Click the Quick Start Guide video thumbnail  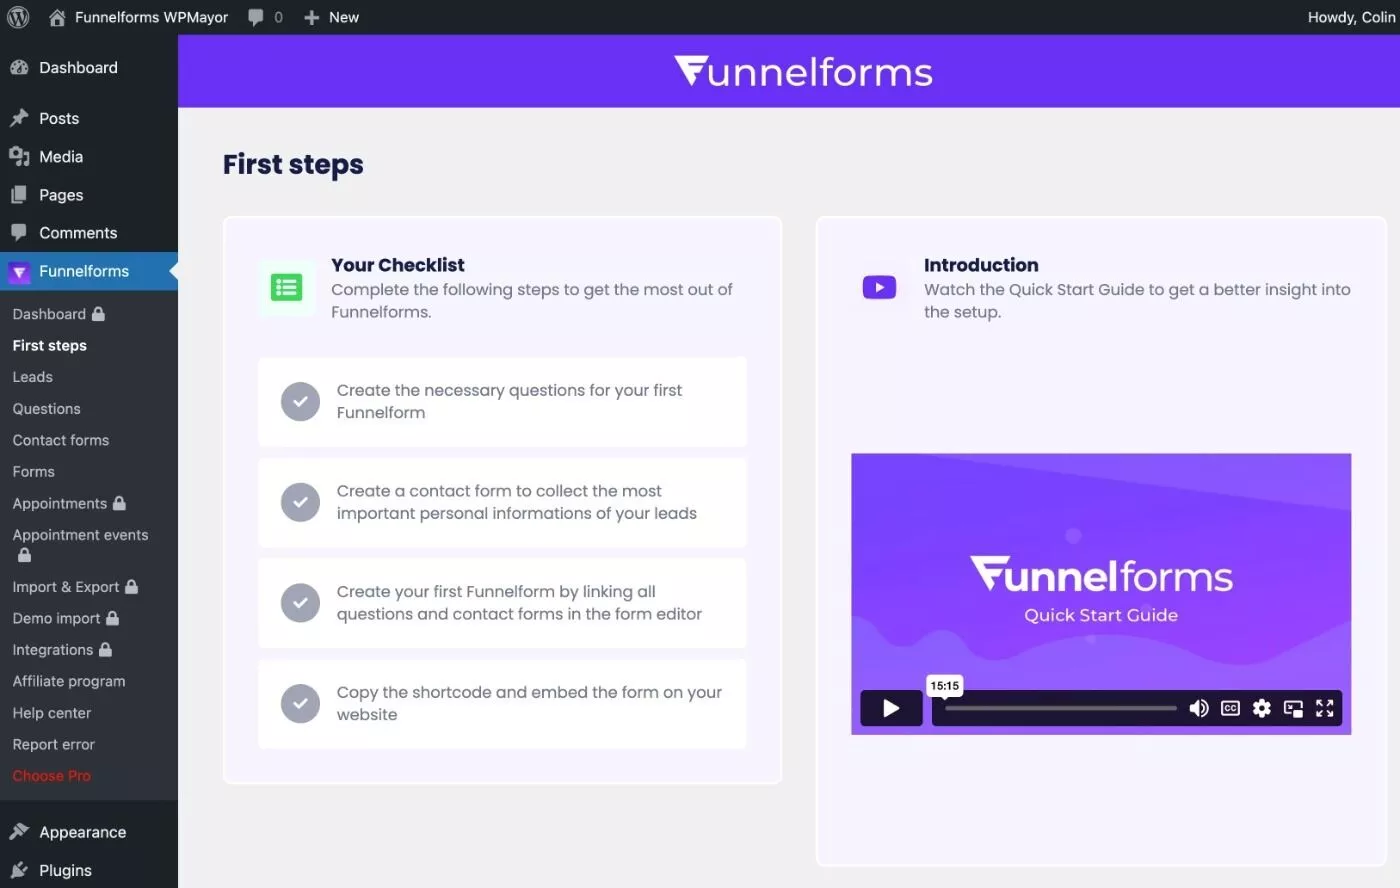pos(1101,594)
